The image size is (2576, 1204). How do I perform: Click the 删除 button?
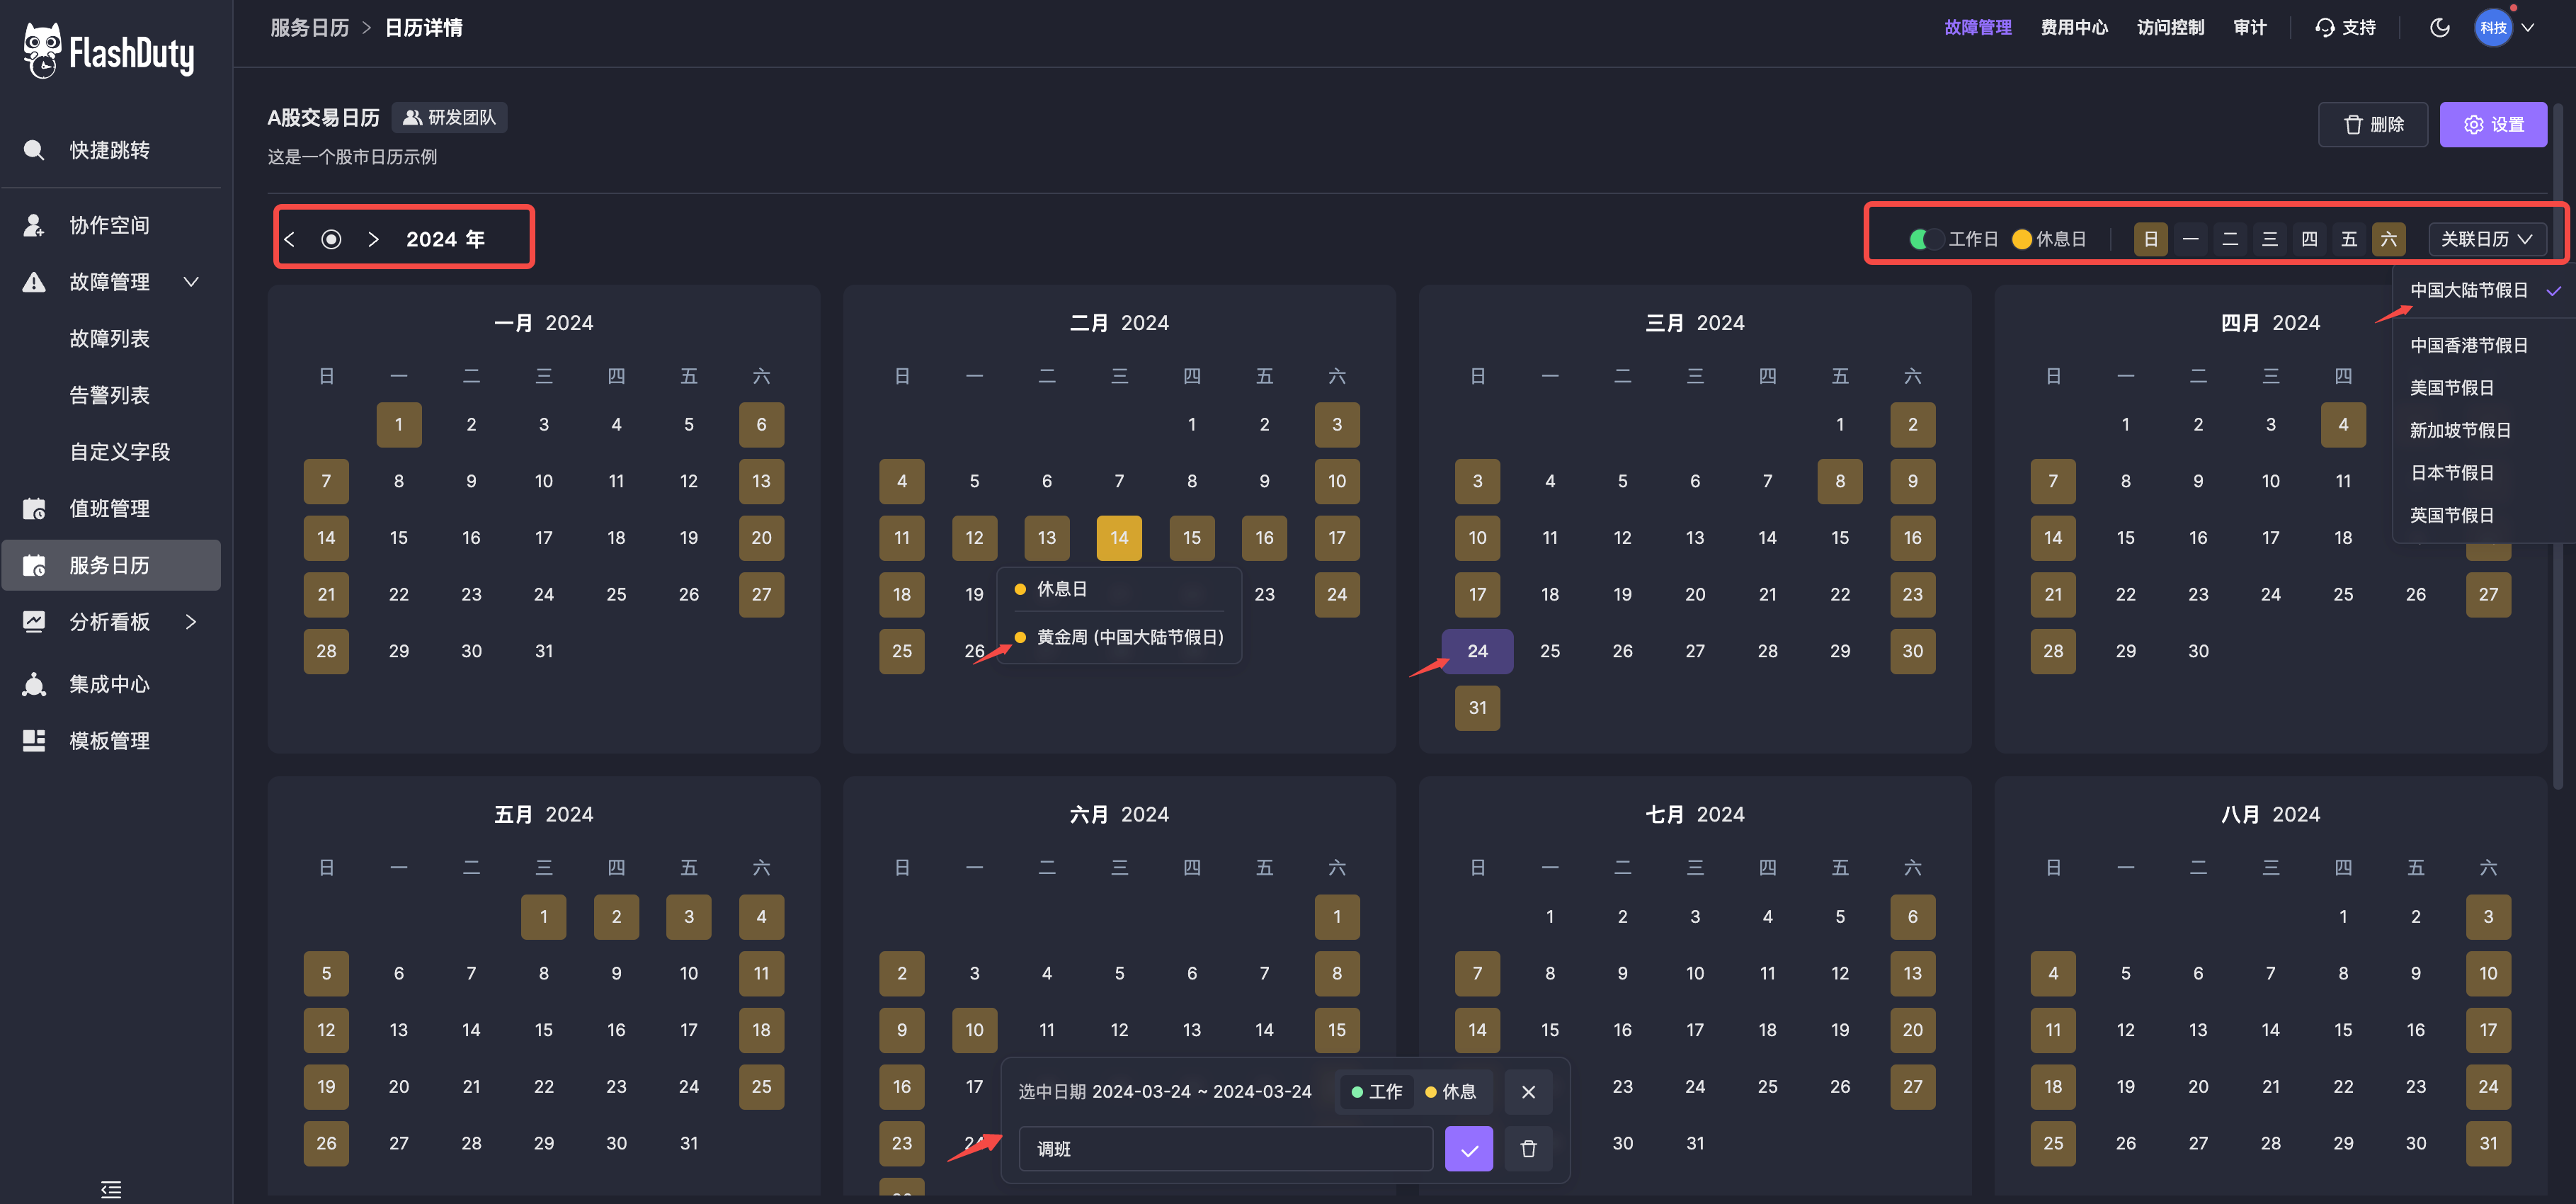point(2373,125)
